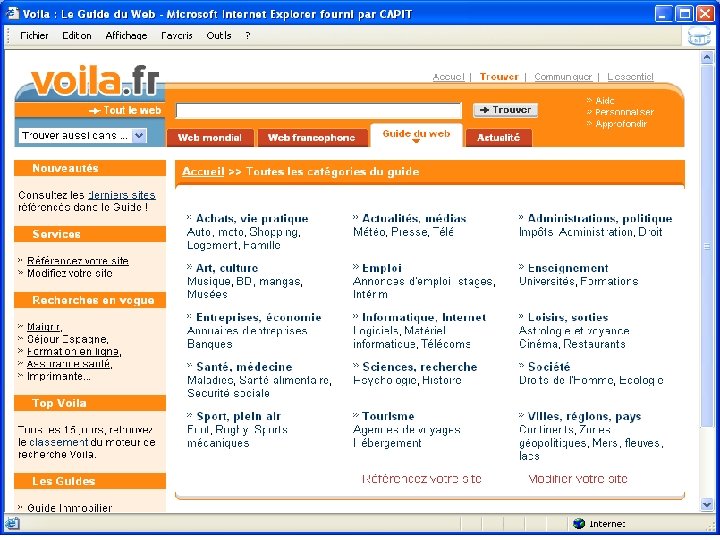Viewport: 720px width, 540px height.
Task: Click the page icon in the status bar
Action: click(12, 523)
